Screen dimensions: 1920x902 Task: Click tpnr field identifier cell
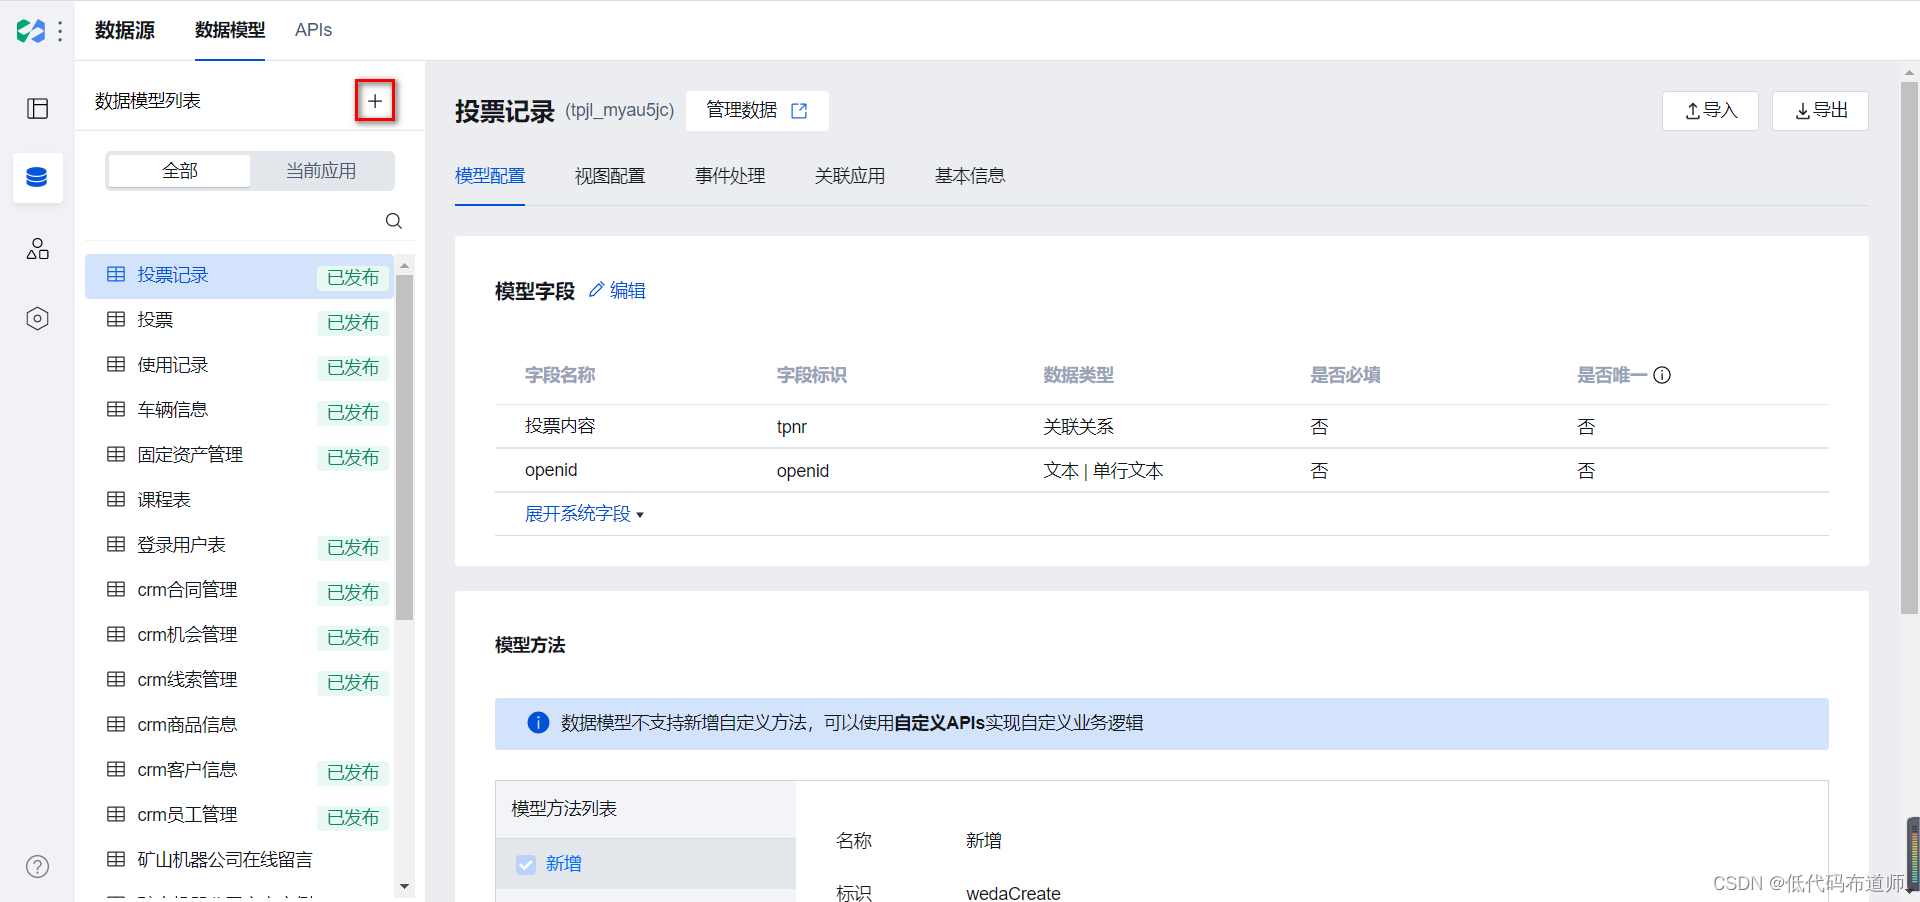coord(791,427)
